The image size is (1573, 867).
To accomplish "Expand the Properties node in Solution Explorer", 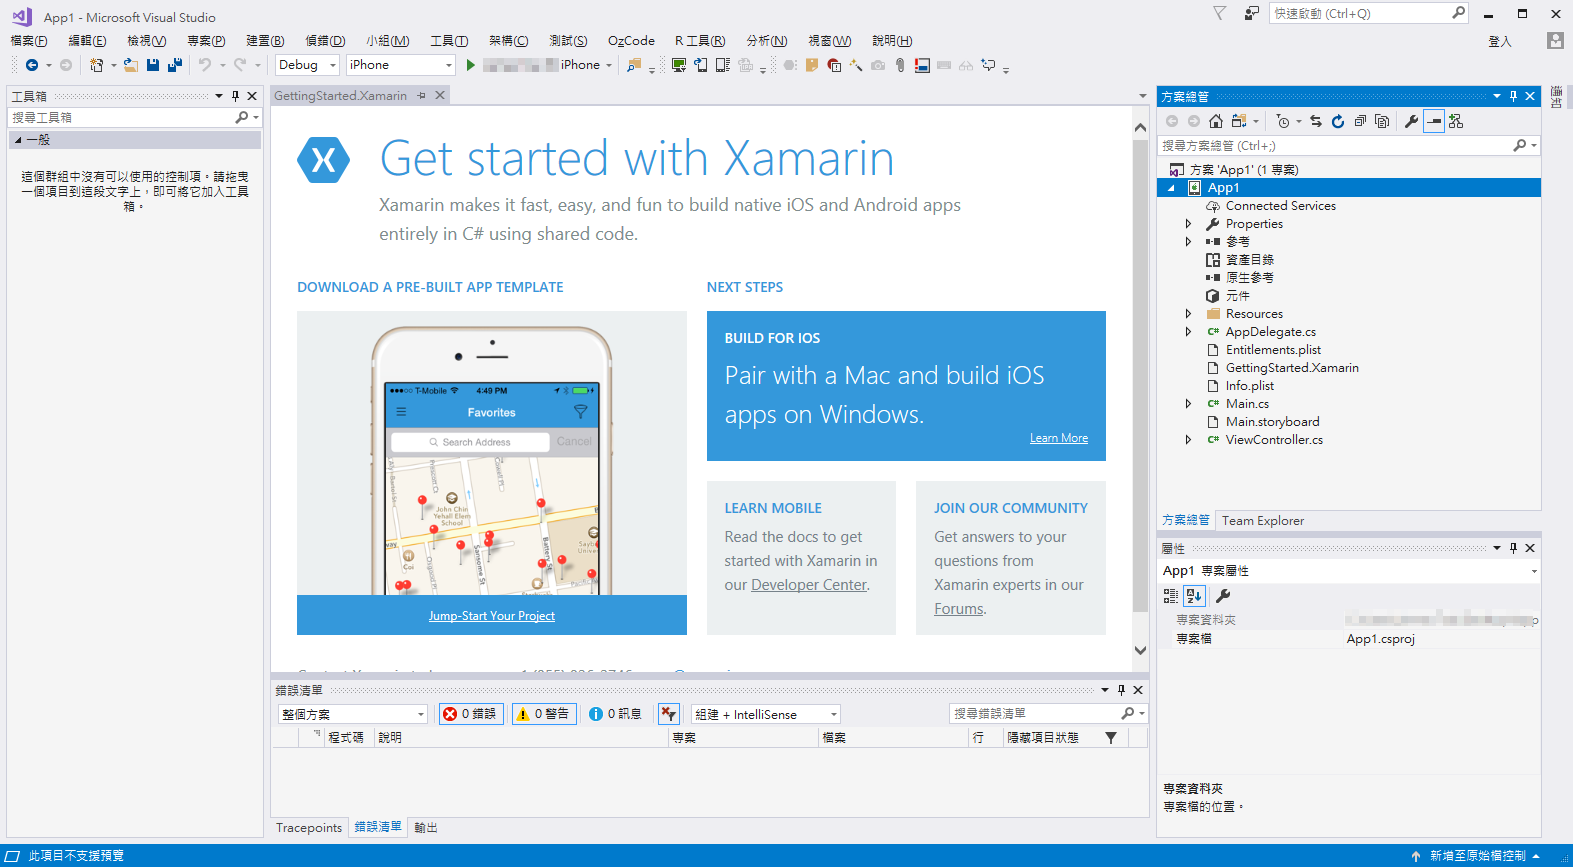I will click(1188, 224).
